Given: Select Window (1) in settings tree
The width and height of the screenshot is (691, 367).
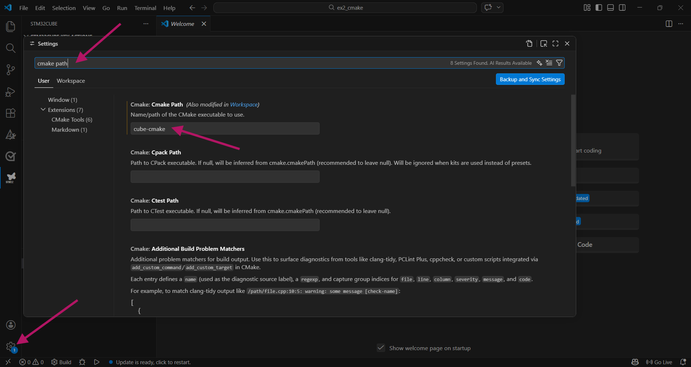Looking at the screenshot, I should [x=63, y=100].
